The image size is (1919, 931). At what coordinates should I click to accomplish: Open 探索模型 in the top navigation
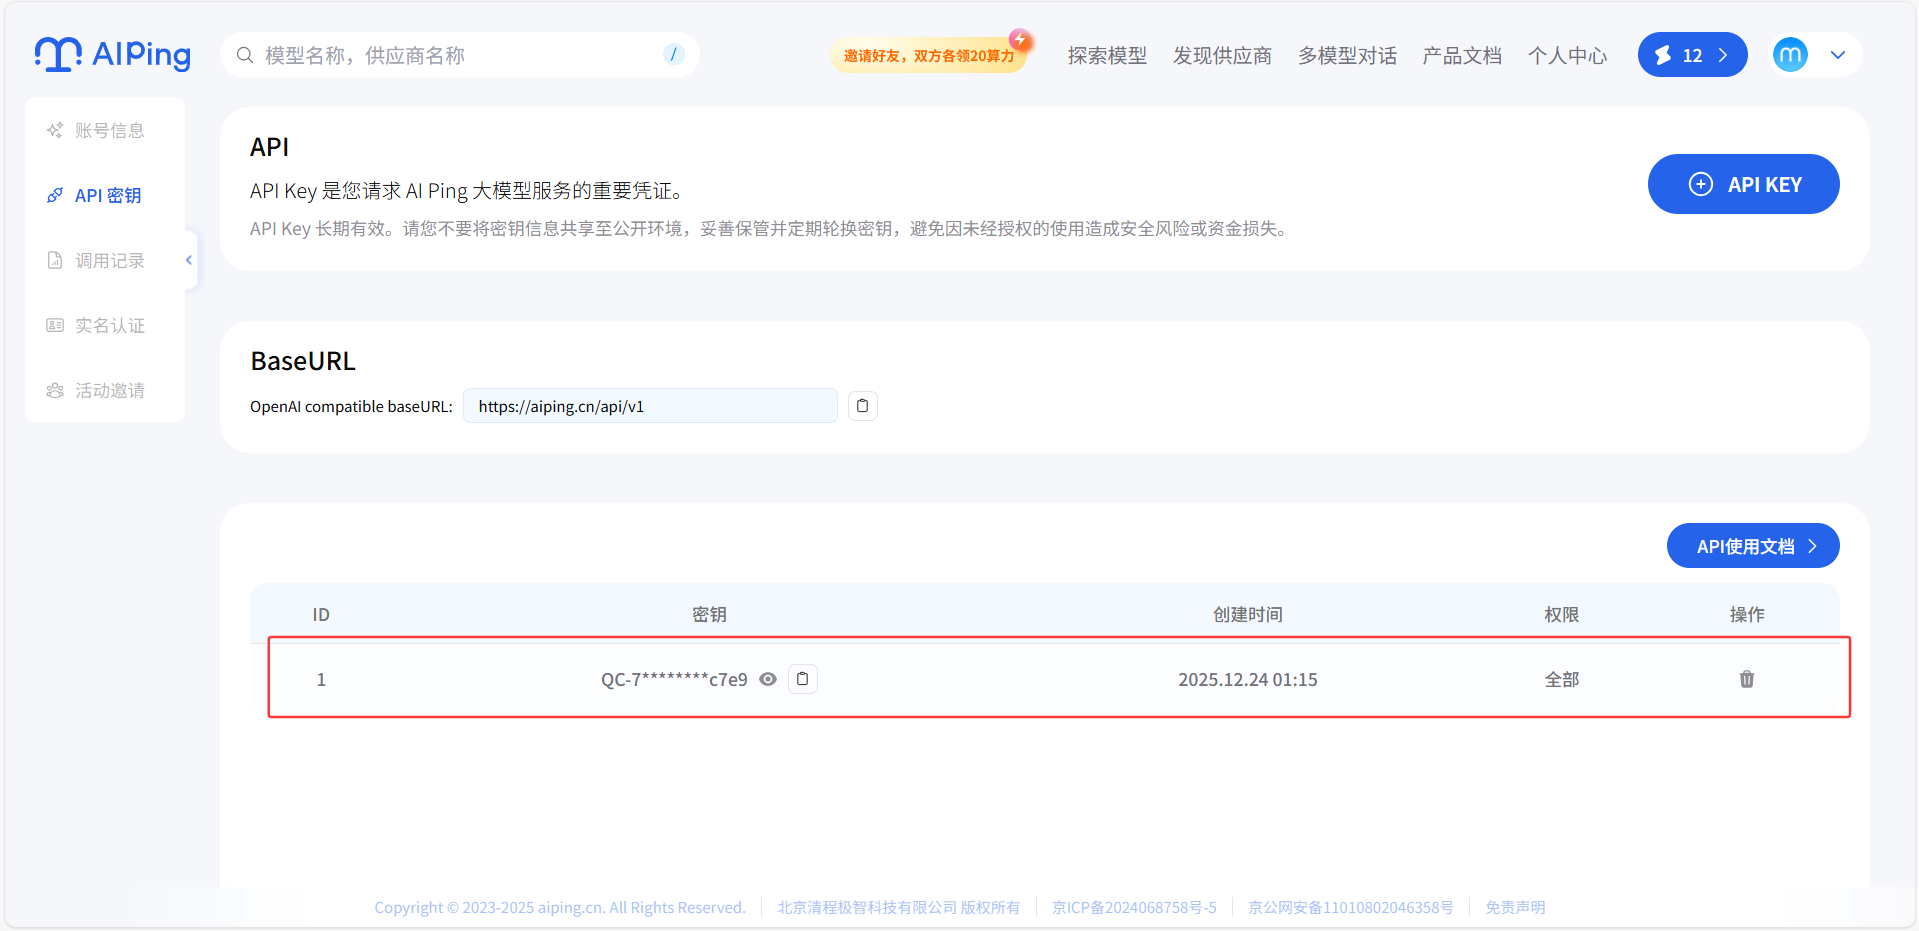1107,55
